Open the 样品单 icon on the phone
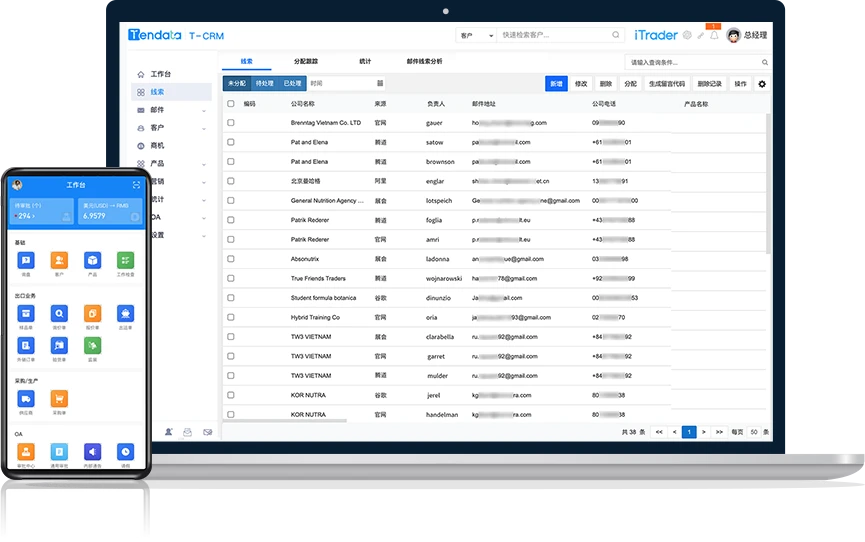This screenshot has height=542, width=865. pyautogui.click(x=26, y=313)
